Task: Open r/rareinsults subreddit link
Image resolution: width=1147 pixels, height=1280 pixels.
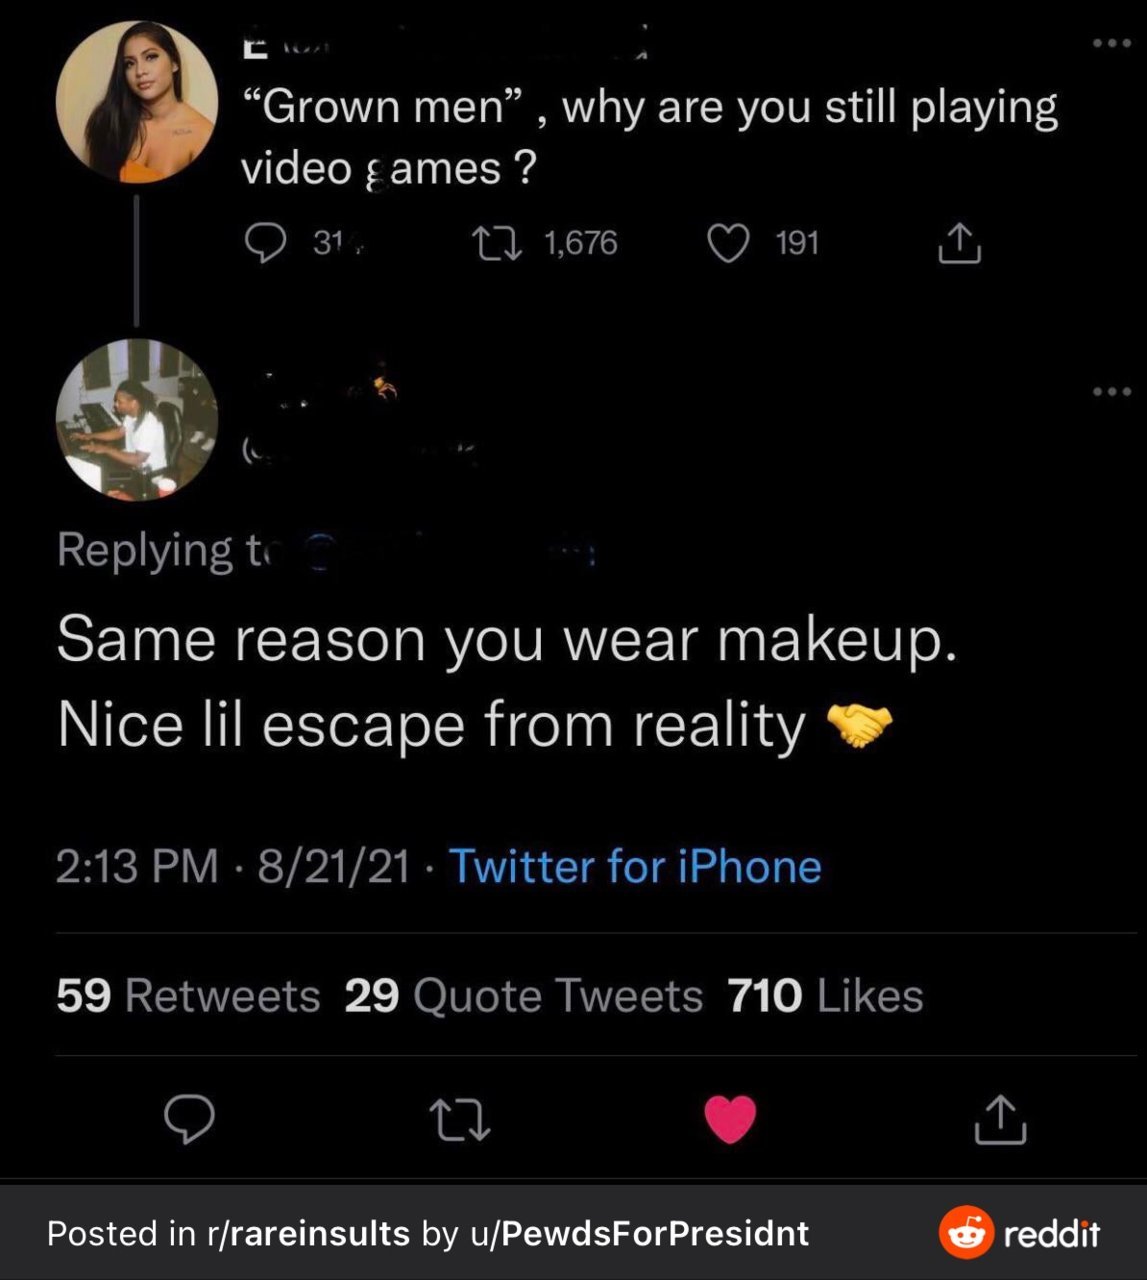Action: coord(308,1233)
